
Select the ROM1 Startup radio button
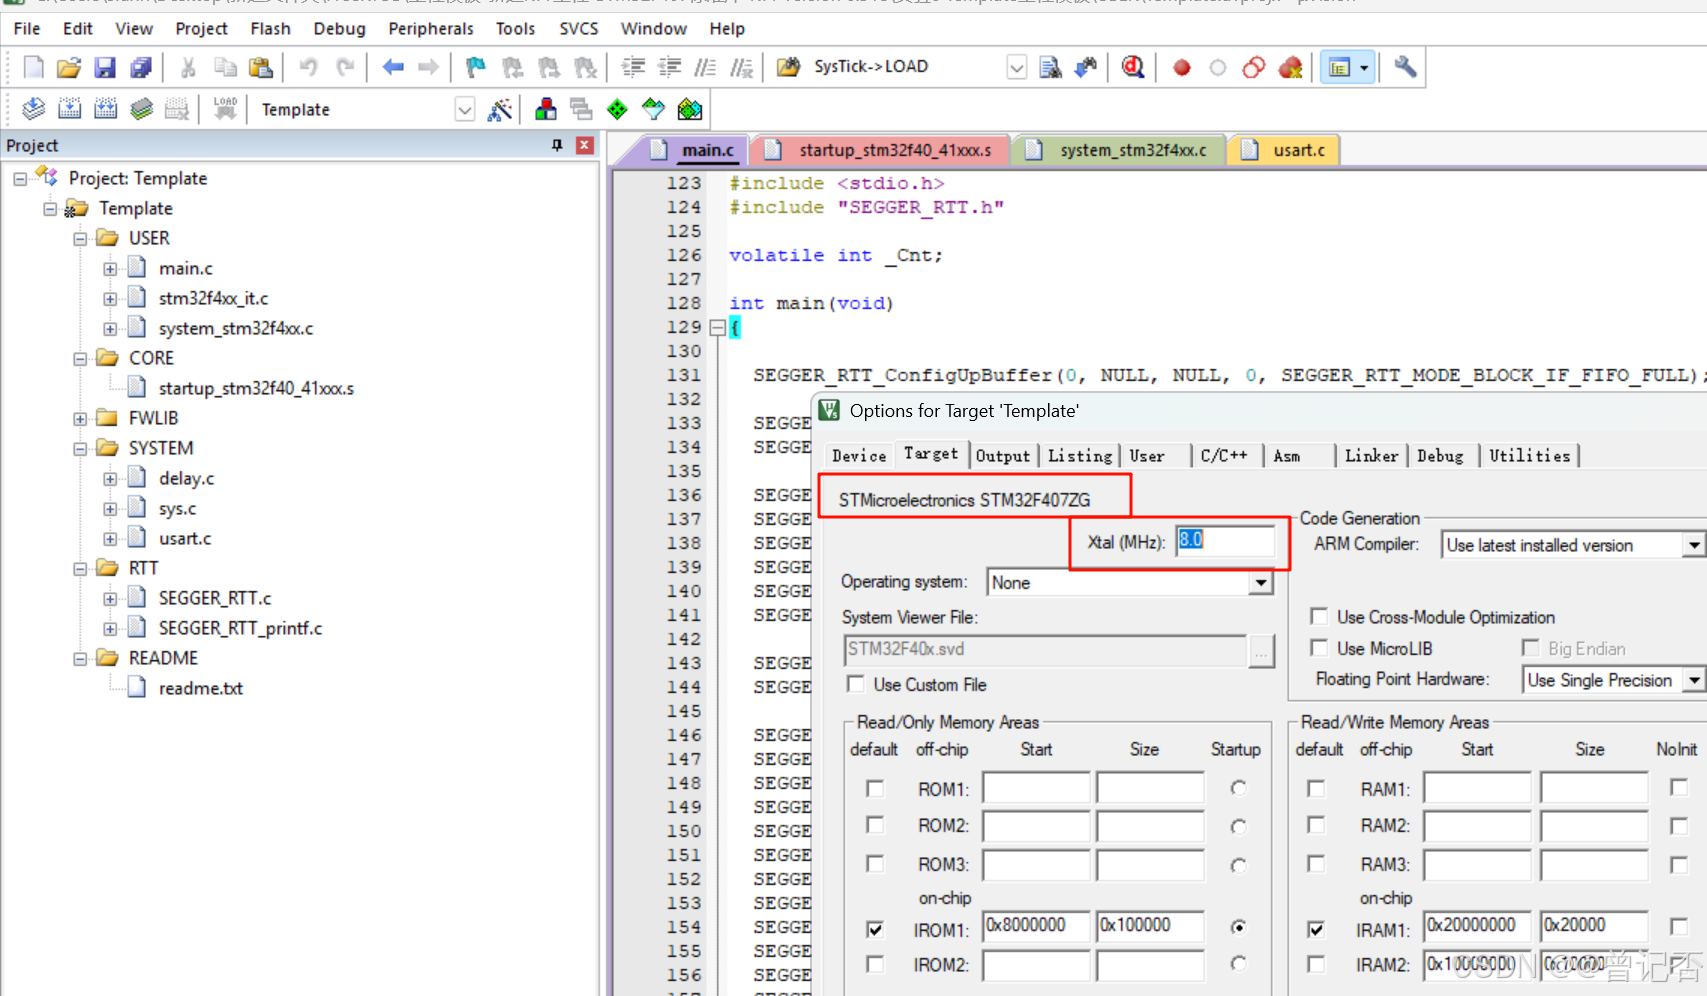(x=1239, y=789)
